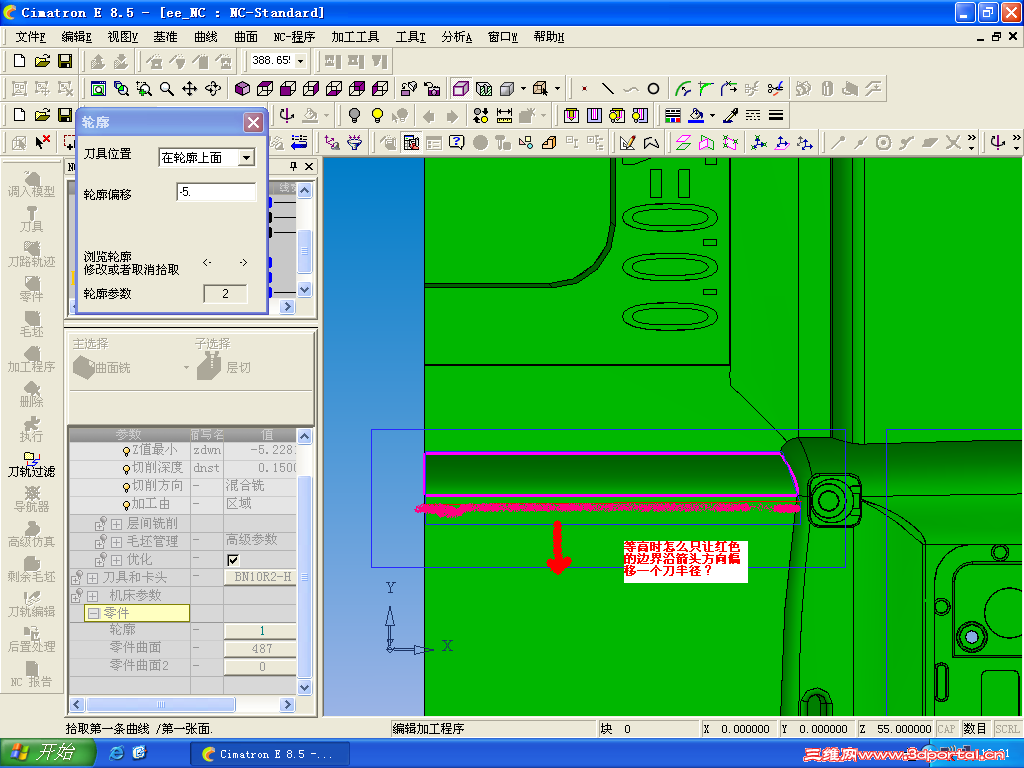1024x768 pixels.
Task: Select the magnifier zoom tool
Action: (x=167, y=88)
